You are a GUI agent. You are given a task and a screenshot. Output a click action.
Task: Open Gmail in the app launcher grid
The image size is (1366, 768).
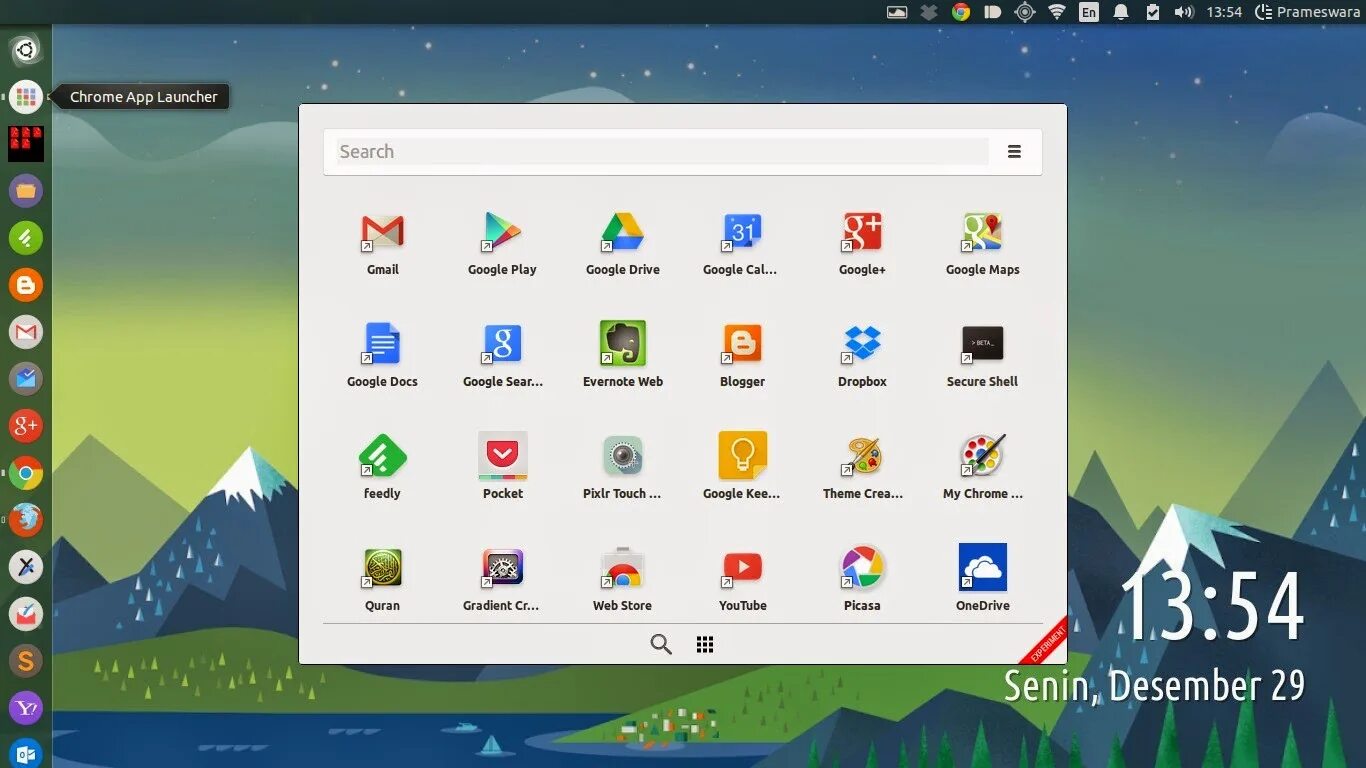pyautogui.click(x=382, y=233)
